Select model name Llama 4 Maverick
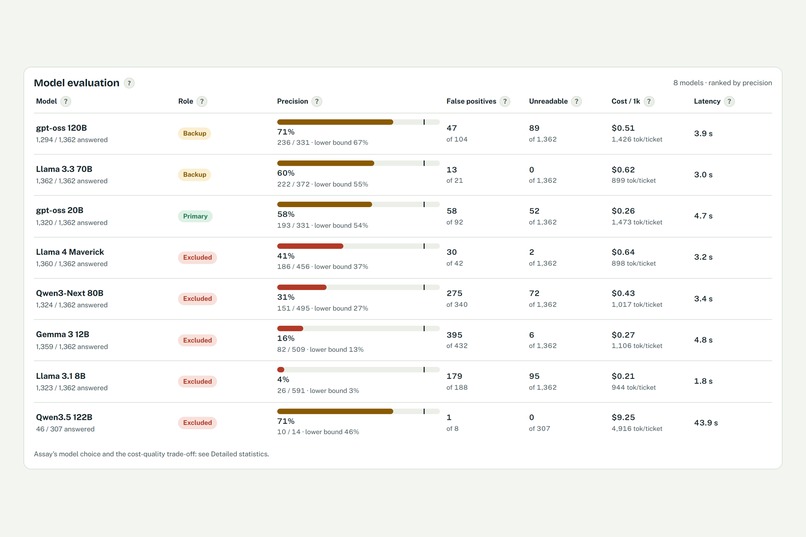This screenshot has width=806, height=537. [x=69, y=252]
